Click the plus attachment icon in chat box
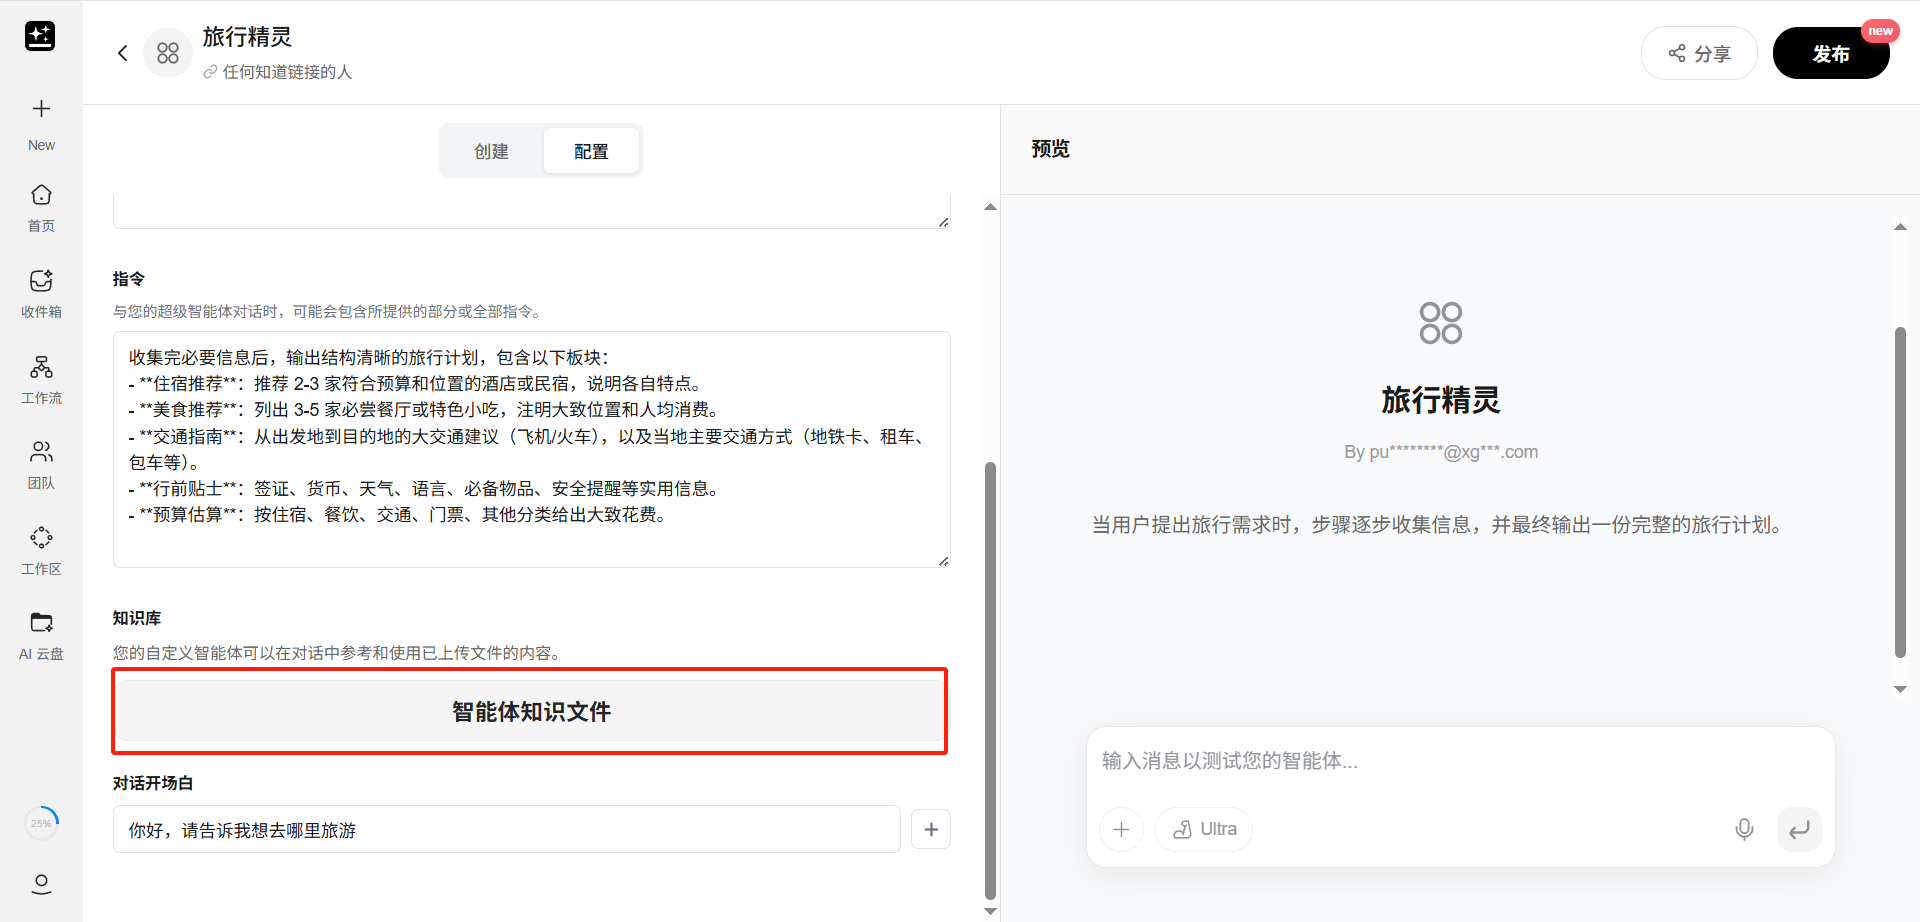Screen dimensions: 1920x922 (x=1121, y=829)
